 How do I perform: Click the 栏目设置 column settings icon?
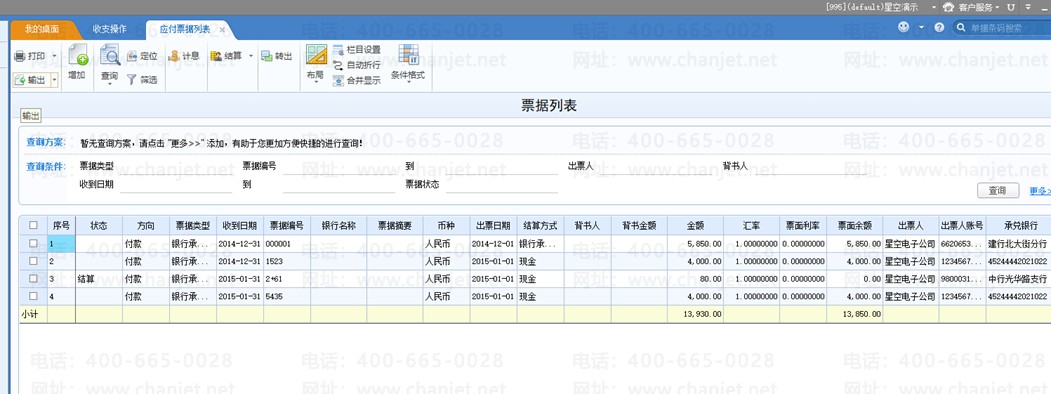[338, 50]
